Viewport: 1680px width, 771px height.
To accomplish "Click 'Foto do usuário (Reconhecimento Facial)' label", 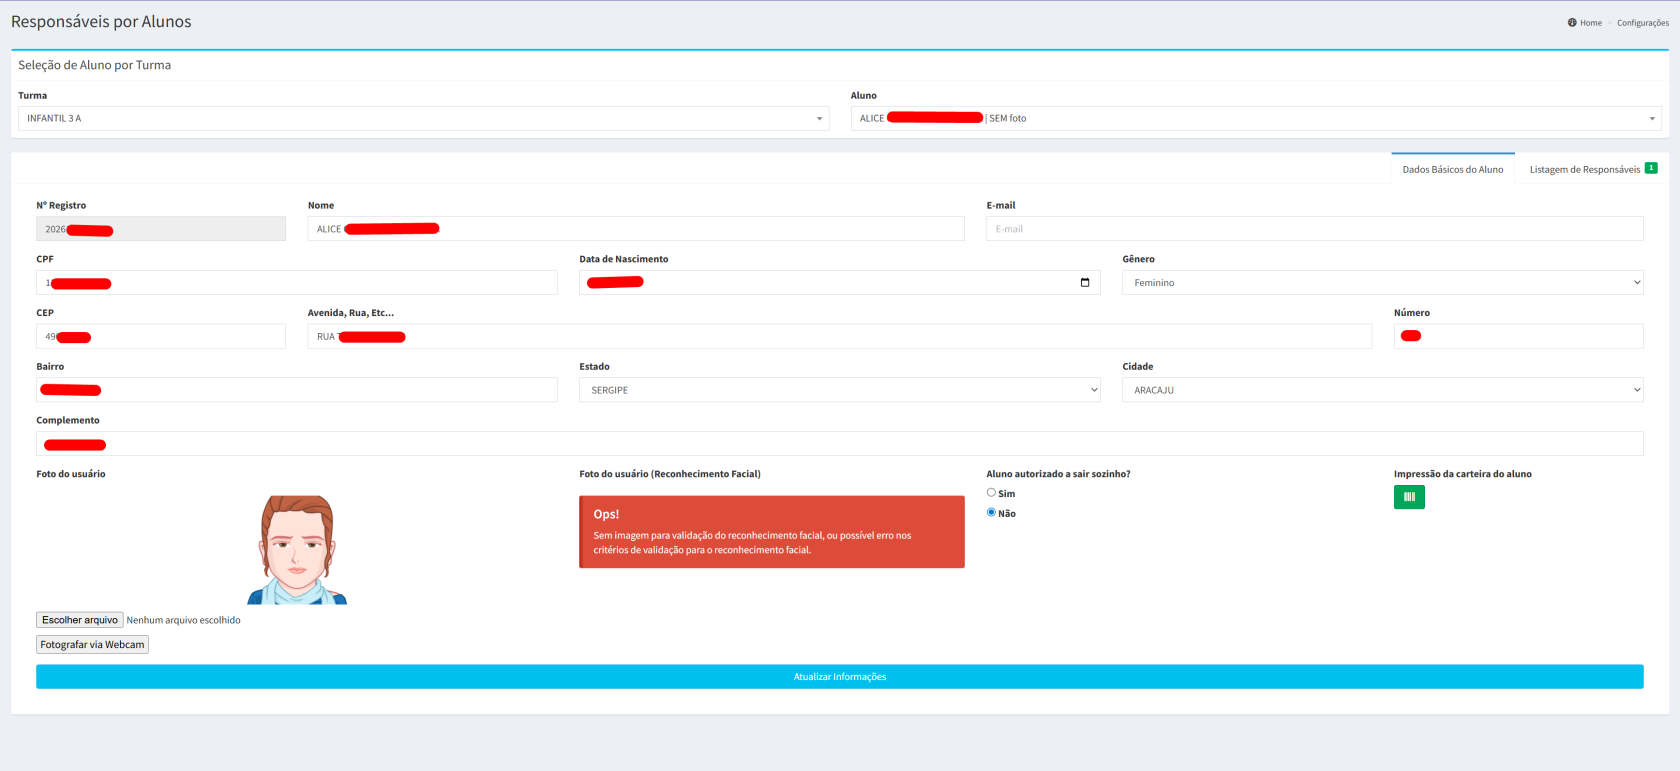I will (670, 474).
